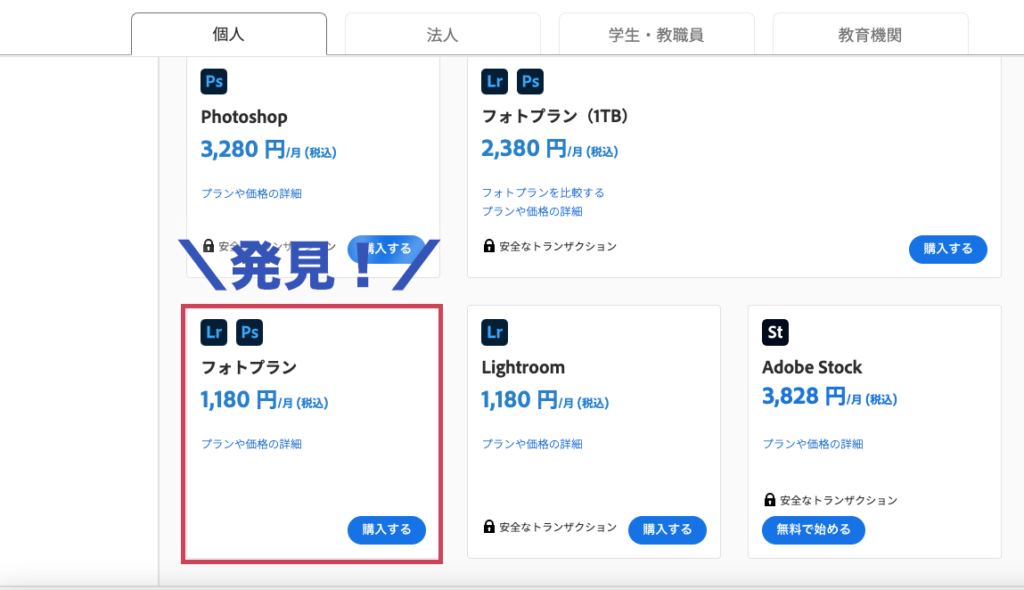Open the 学生・教職員 tab
Image resolution: width=1024 pixels, height=590 pixels.
(656, 34)
